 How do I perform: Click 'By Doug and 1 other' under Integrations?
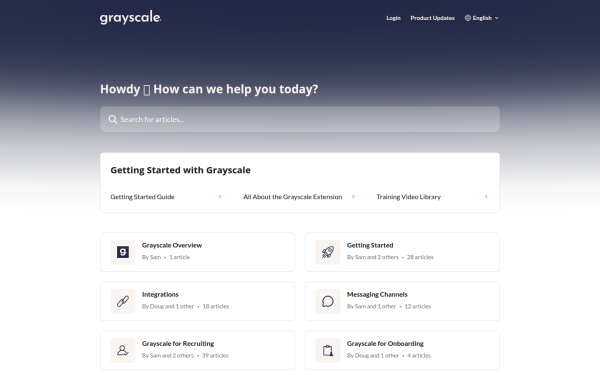(168, 306)
